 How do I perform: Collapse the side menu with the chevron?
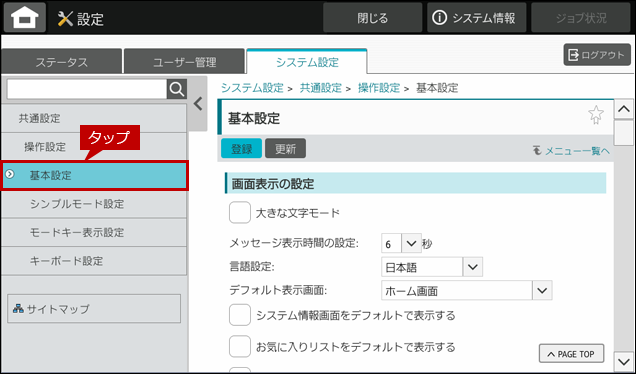click(x=198, y=104)
